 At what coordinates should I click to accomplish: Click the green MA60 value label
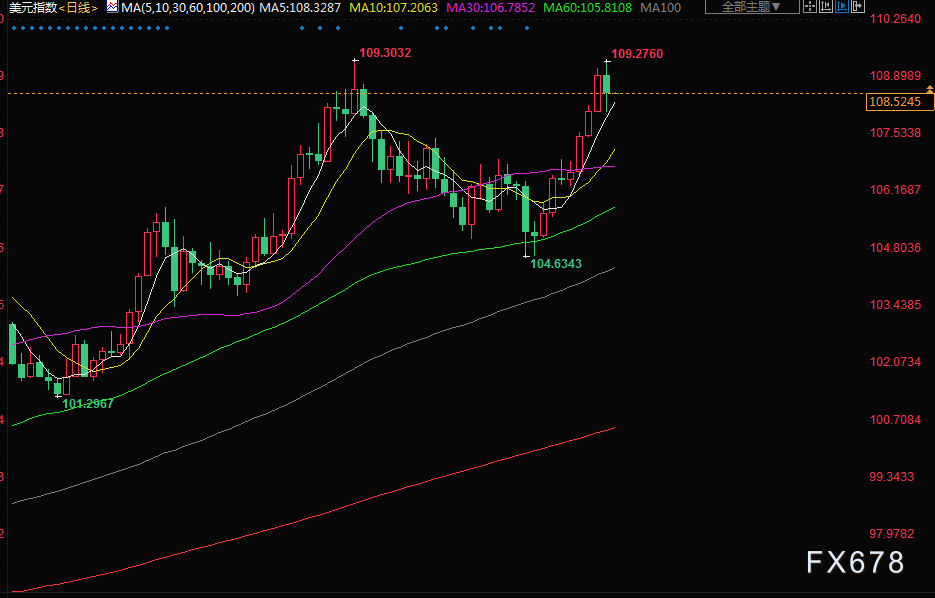coord(590,7)
